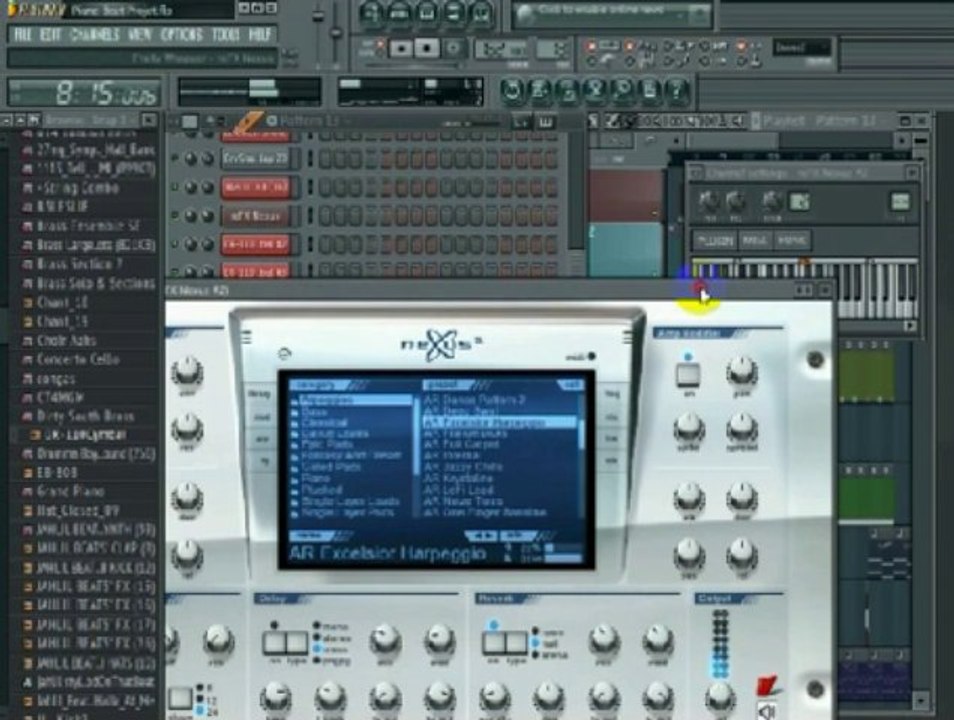Image resolution: width=954 pixels, height=720 pixels.
Task: Click the graph editor icon in step sequencer
Action: (521, 122)
